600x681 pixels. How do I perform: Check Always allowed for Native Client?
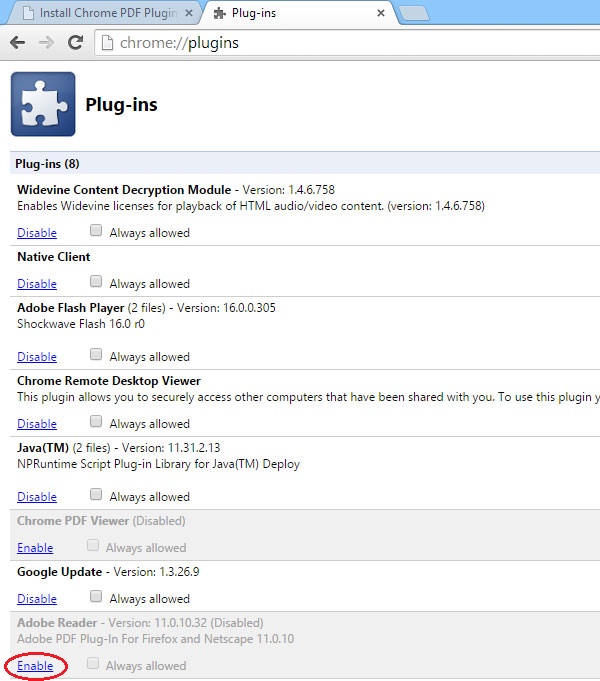coord(96,282)
